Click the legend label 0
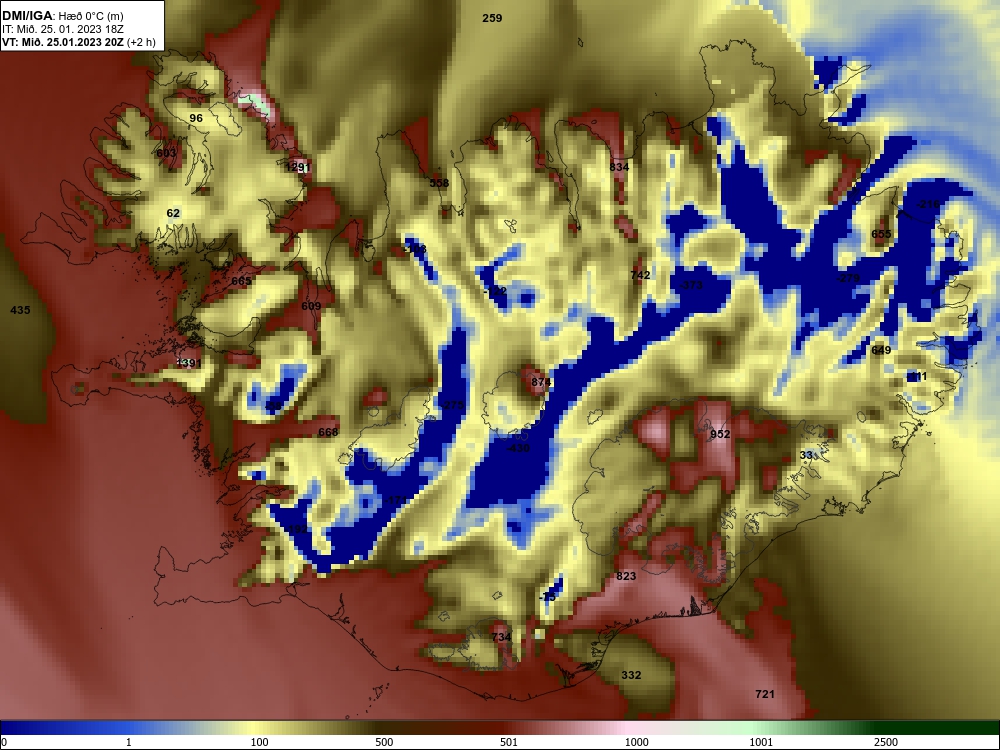The width and height of the screenshot is (1000, 750). click(4, 742)
